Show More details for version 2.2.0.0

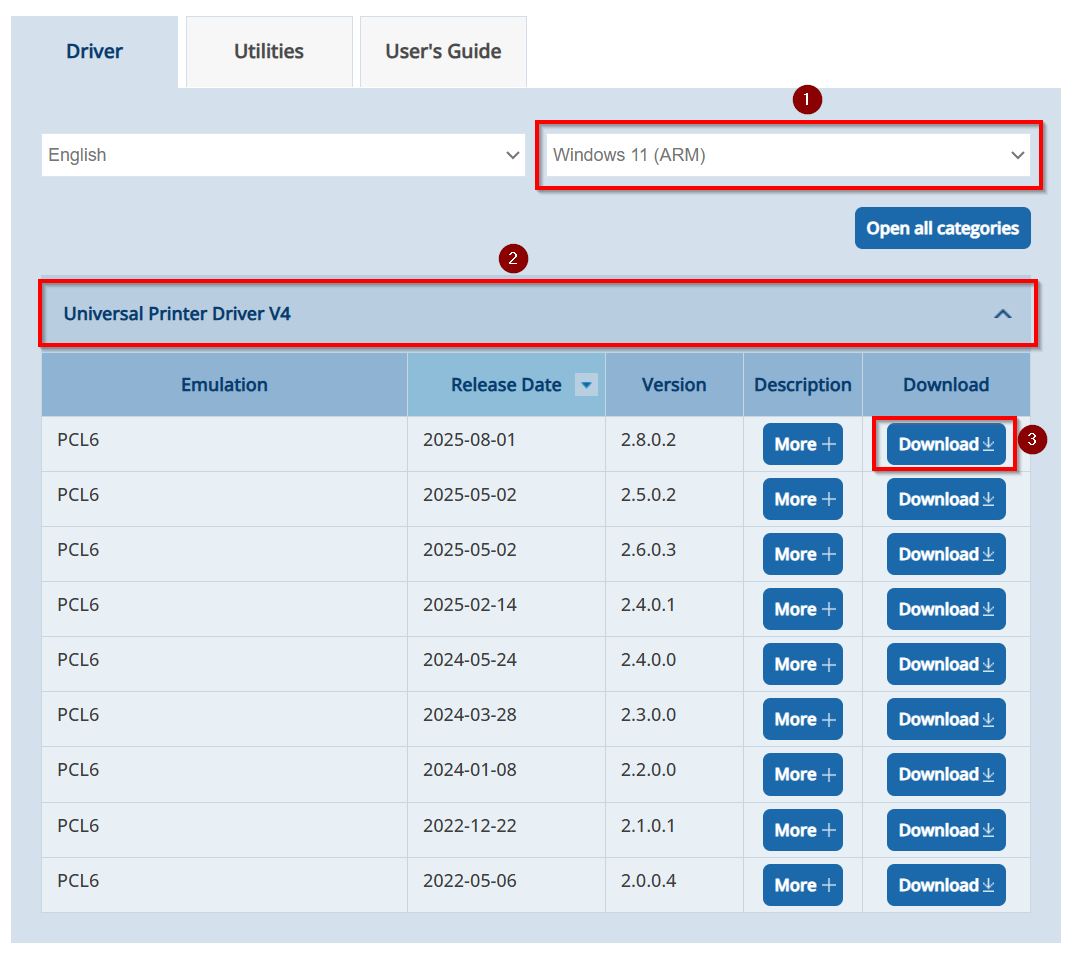pyautogui.click(x=803, y=774)
